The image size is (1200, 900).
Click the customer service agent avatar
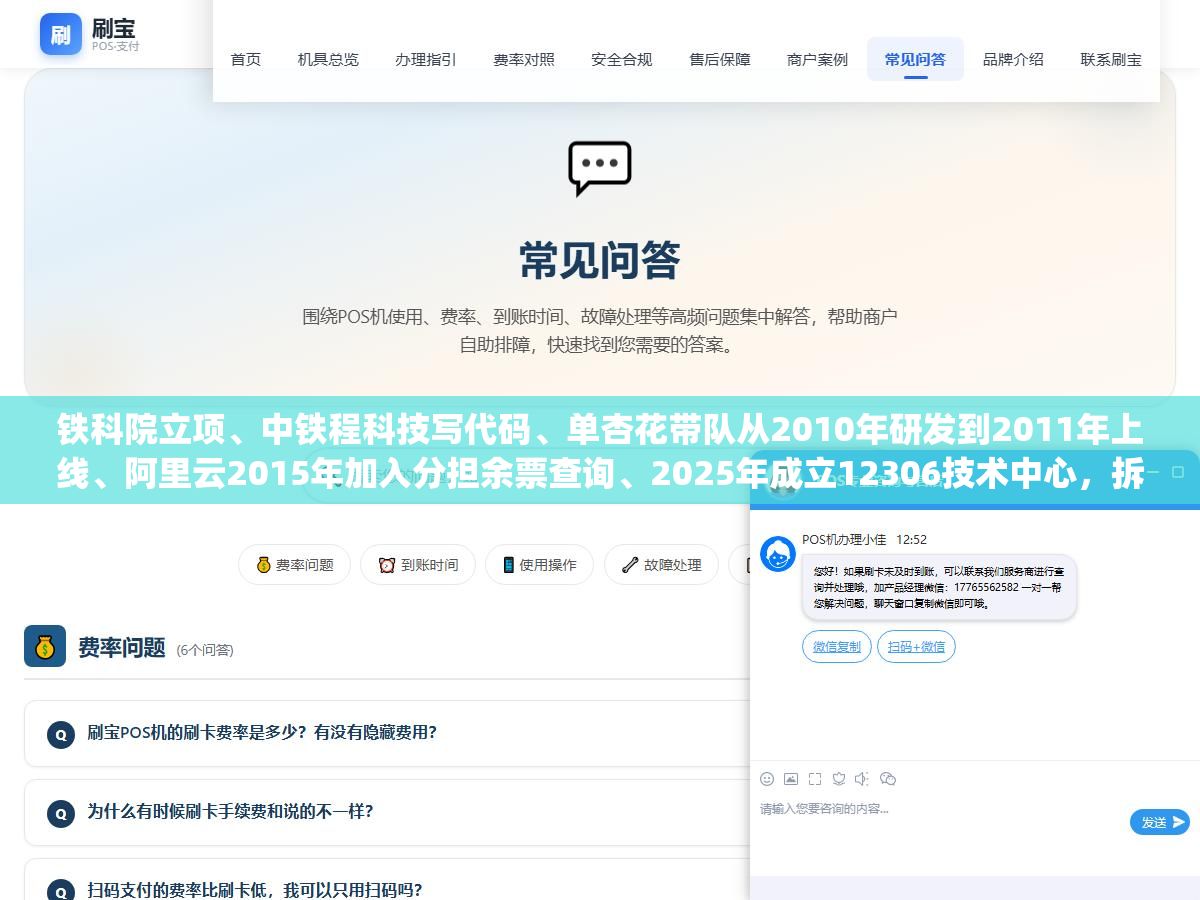tap(778, 554)
